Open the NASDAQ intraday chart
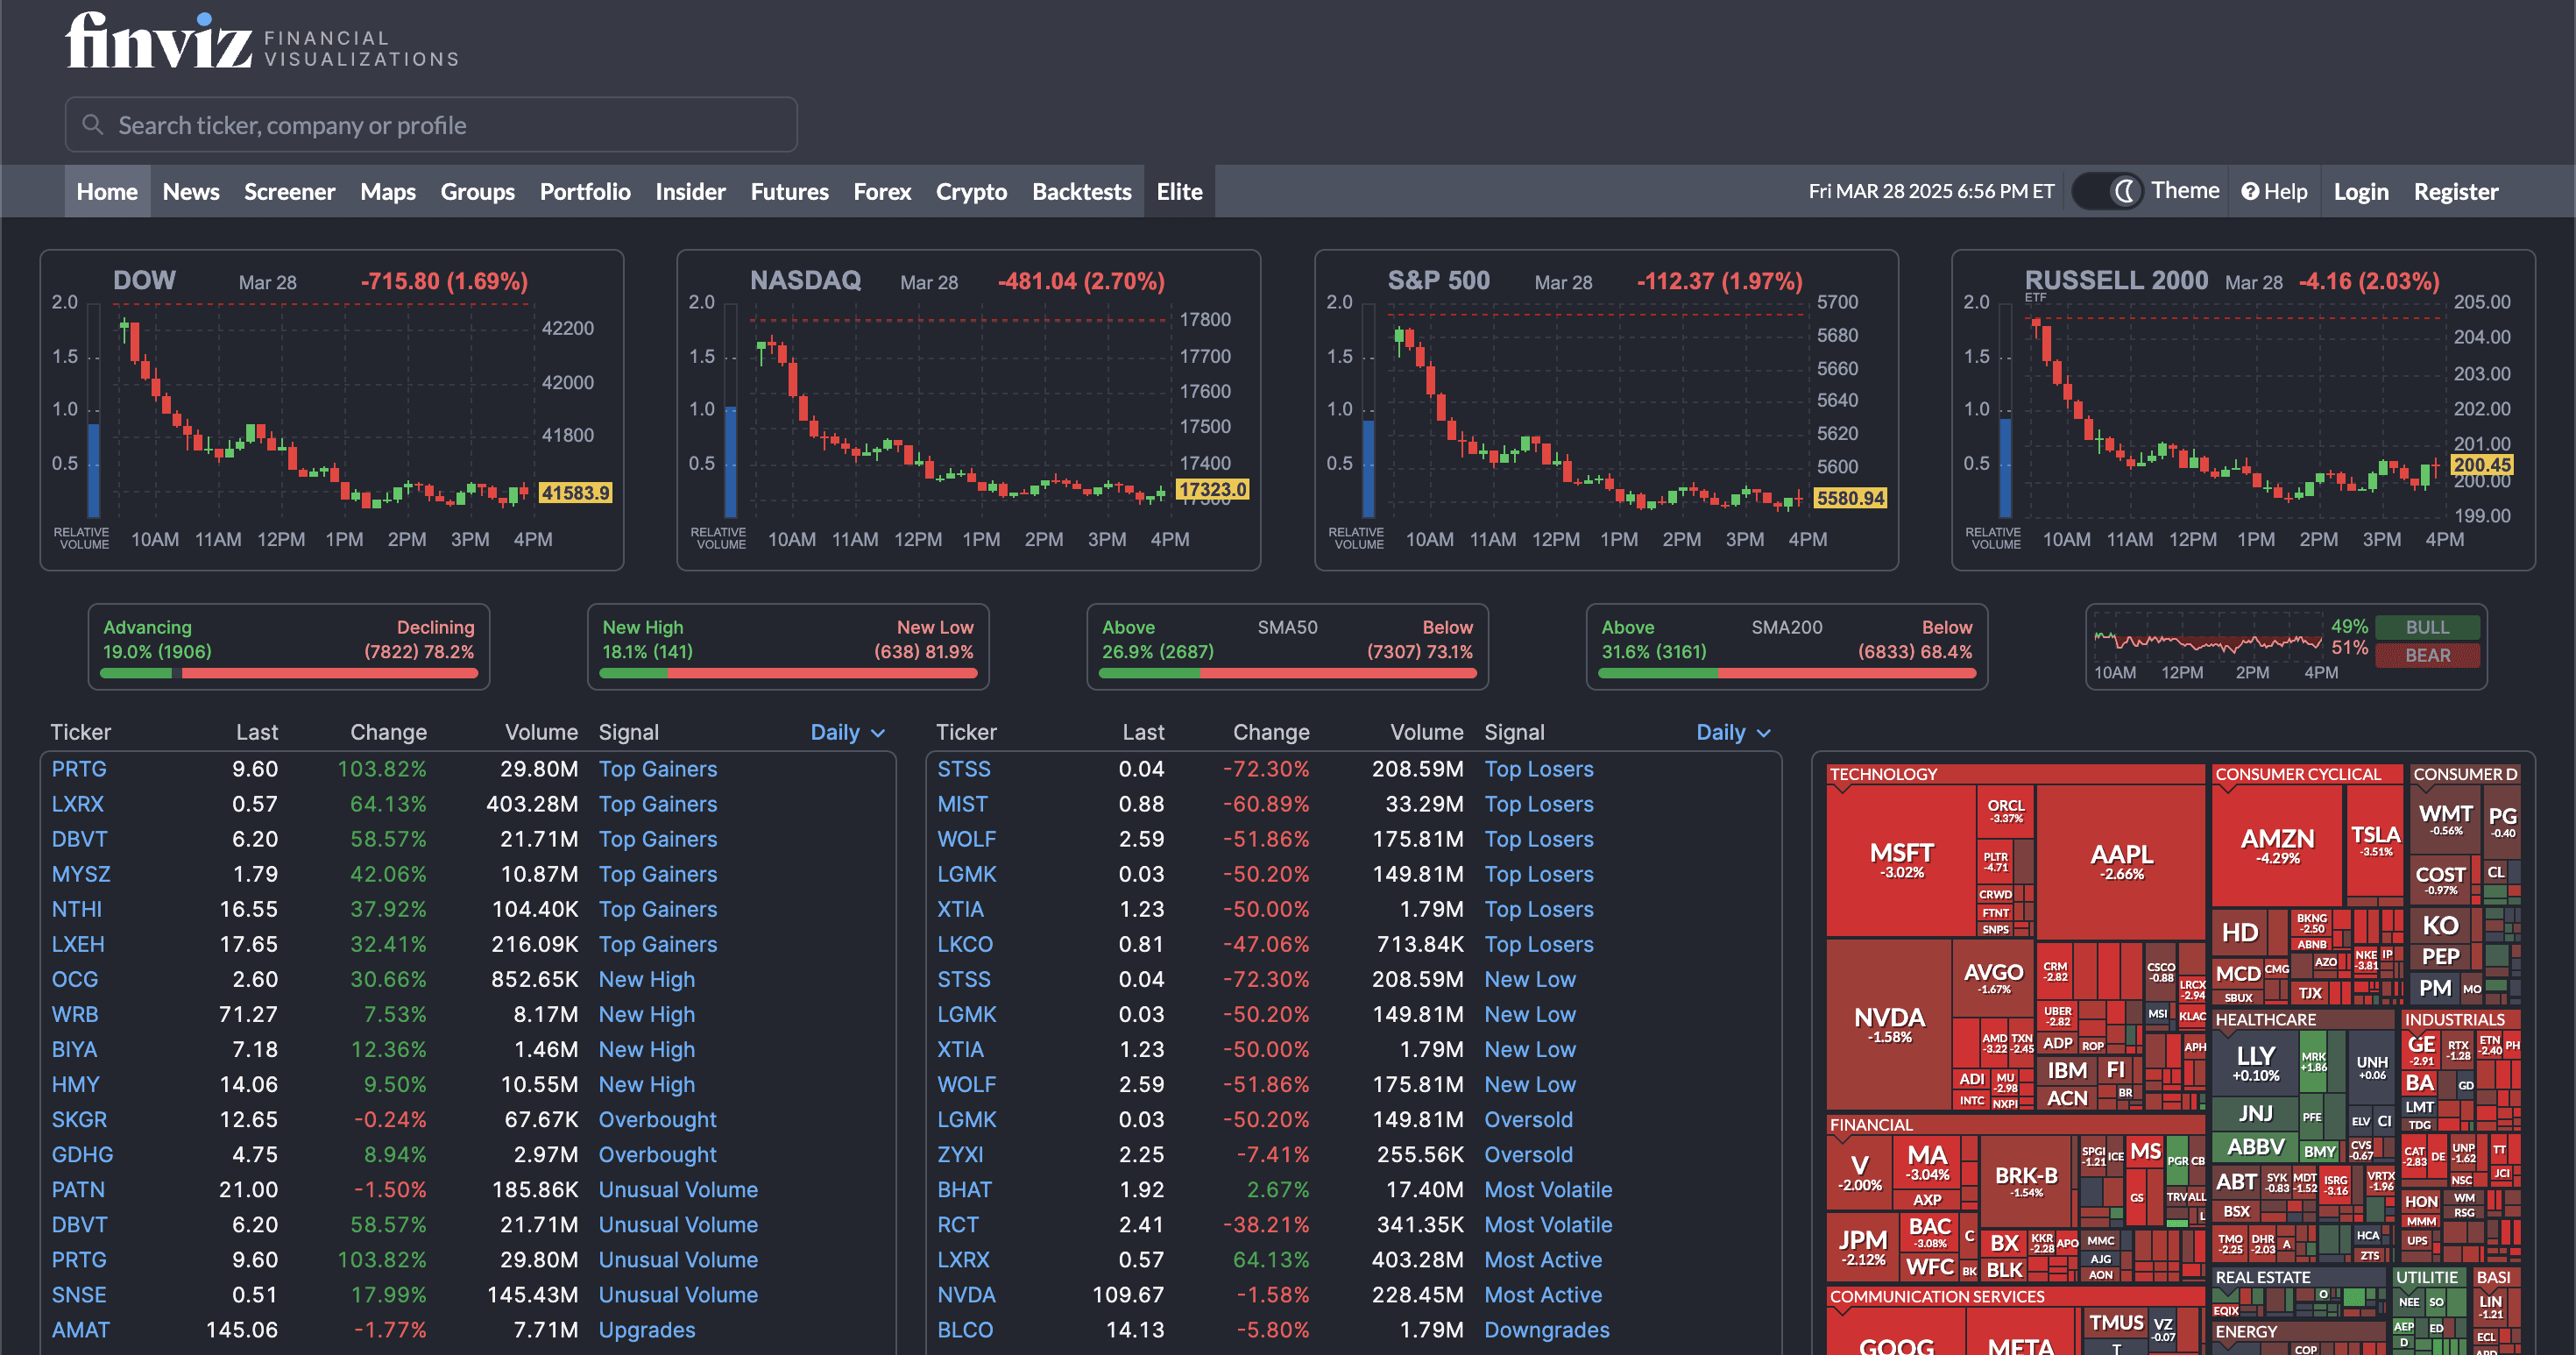The height and width of the screenshot is (1355, 2576). [968, 410]
